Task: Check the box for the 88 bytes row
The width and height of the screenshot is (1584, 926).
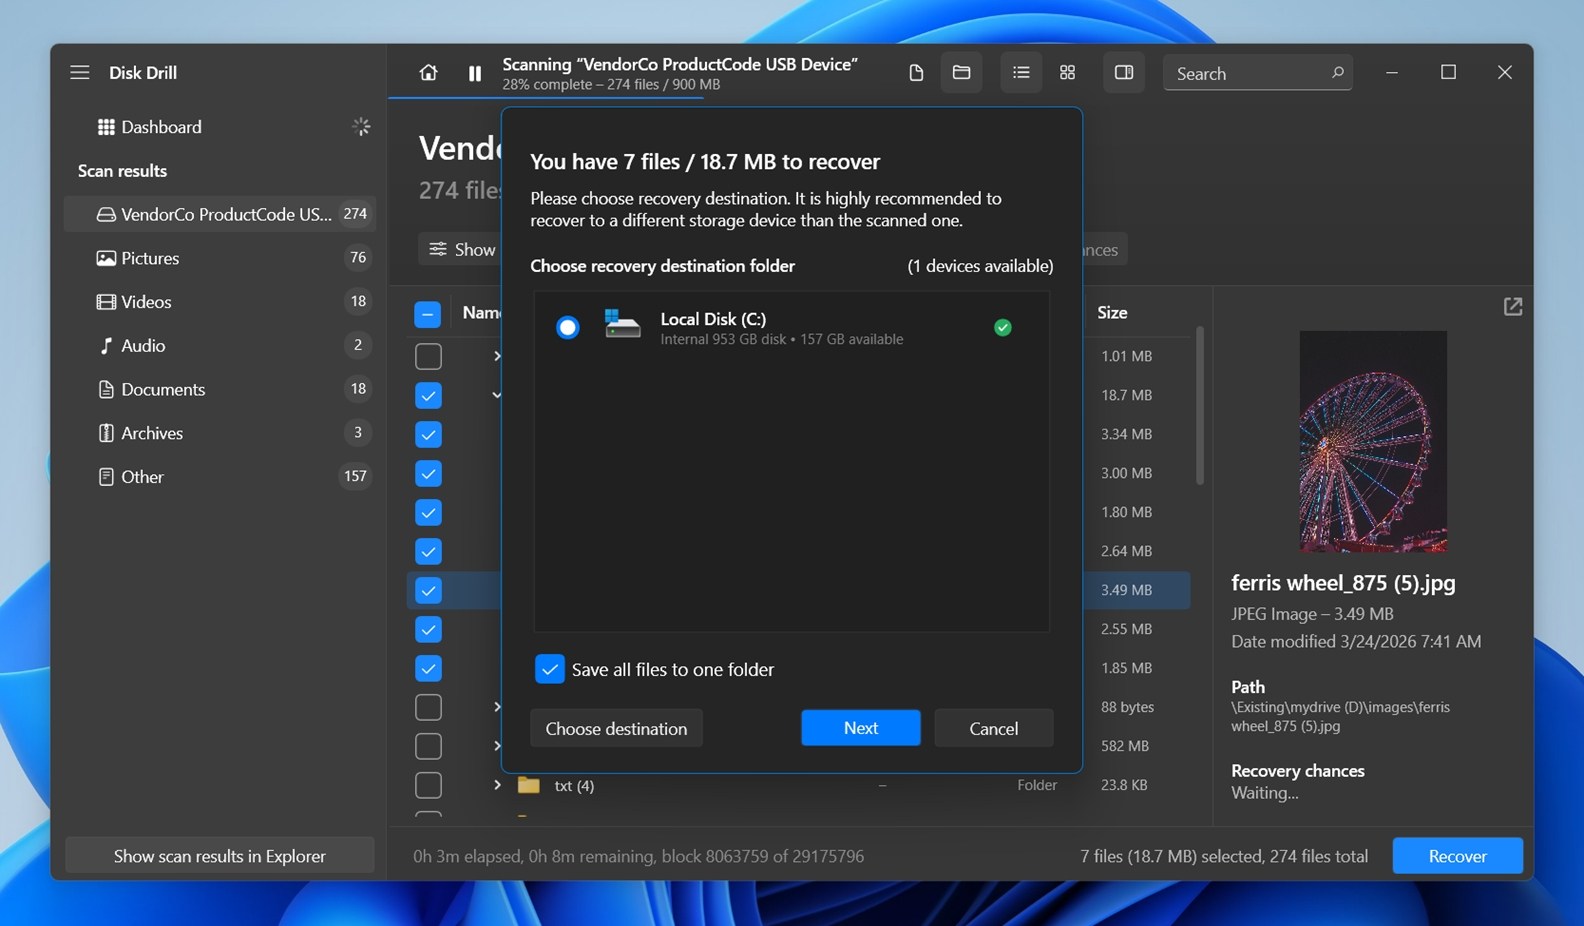Action: click(x=428, y=707)
